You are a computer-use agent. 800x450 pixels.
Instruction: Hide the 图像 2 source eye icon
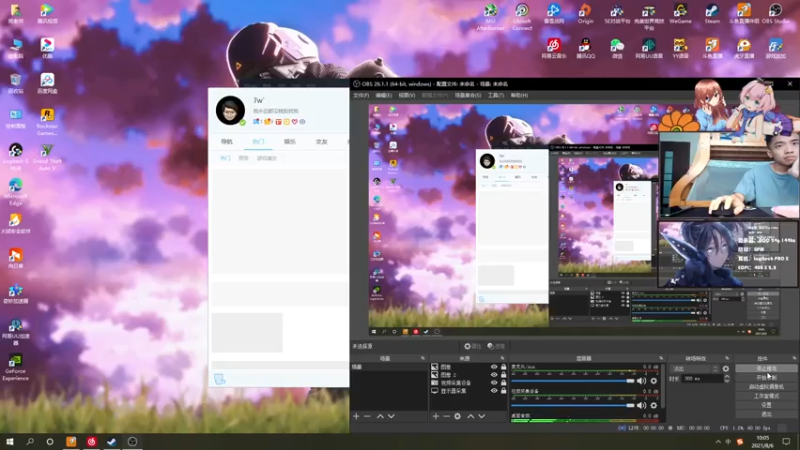click(x=494, y=374)
